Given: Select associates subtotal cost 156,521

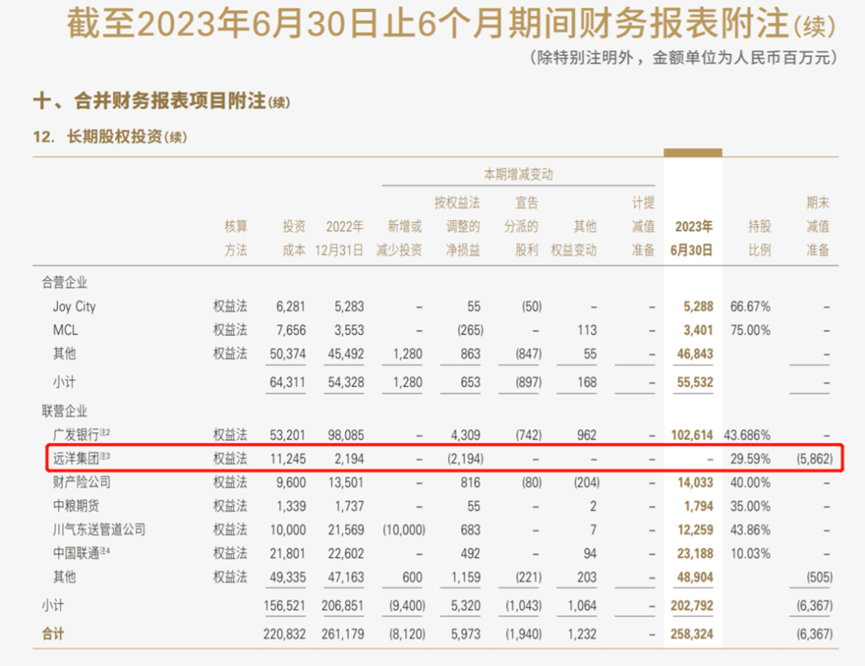Looking at the screenshot, I should coord(285,605).
